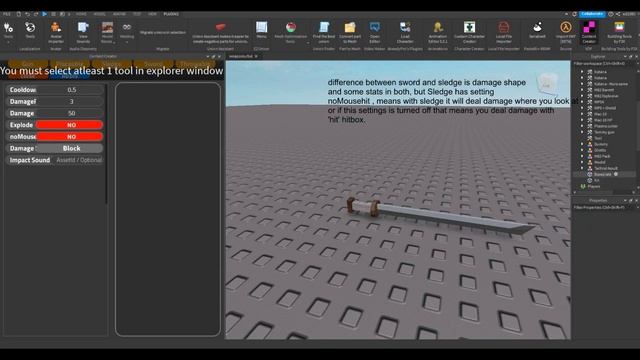Switch to the MODEL ribbon tab
The height and width of the screenshot is (360, 640).
[99, 14]
